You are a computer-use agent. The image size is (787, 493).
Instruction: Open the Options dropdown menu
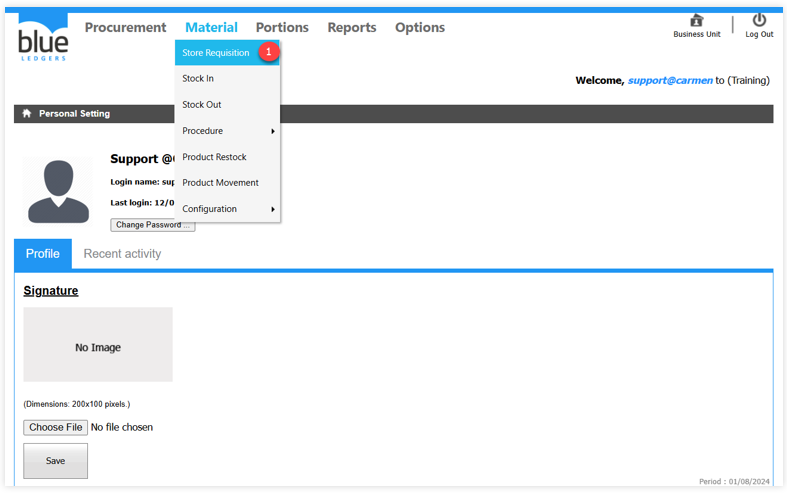(x=420, y=28)
